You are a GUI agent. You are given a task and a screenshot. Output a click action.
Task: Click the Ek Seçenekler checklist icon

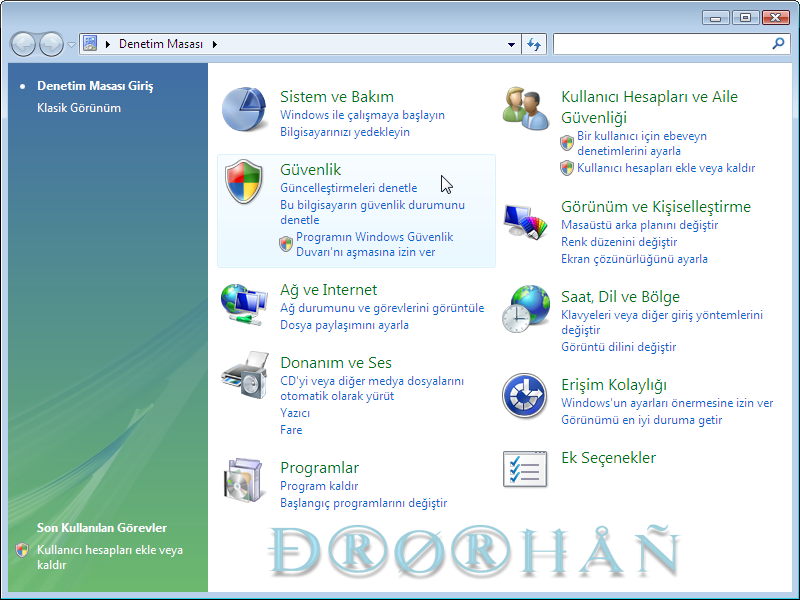click(525, 469)
